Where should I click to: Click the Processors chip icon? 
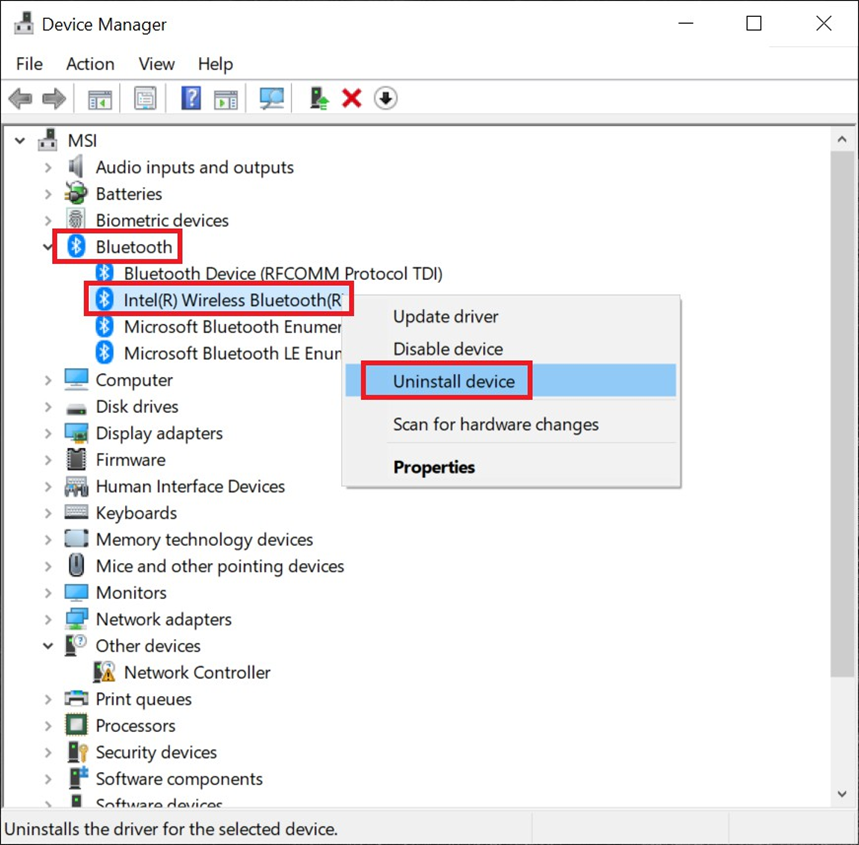click(x=76, y=724)
